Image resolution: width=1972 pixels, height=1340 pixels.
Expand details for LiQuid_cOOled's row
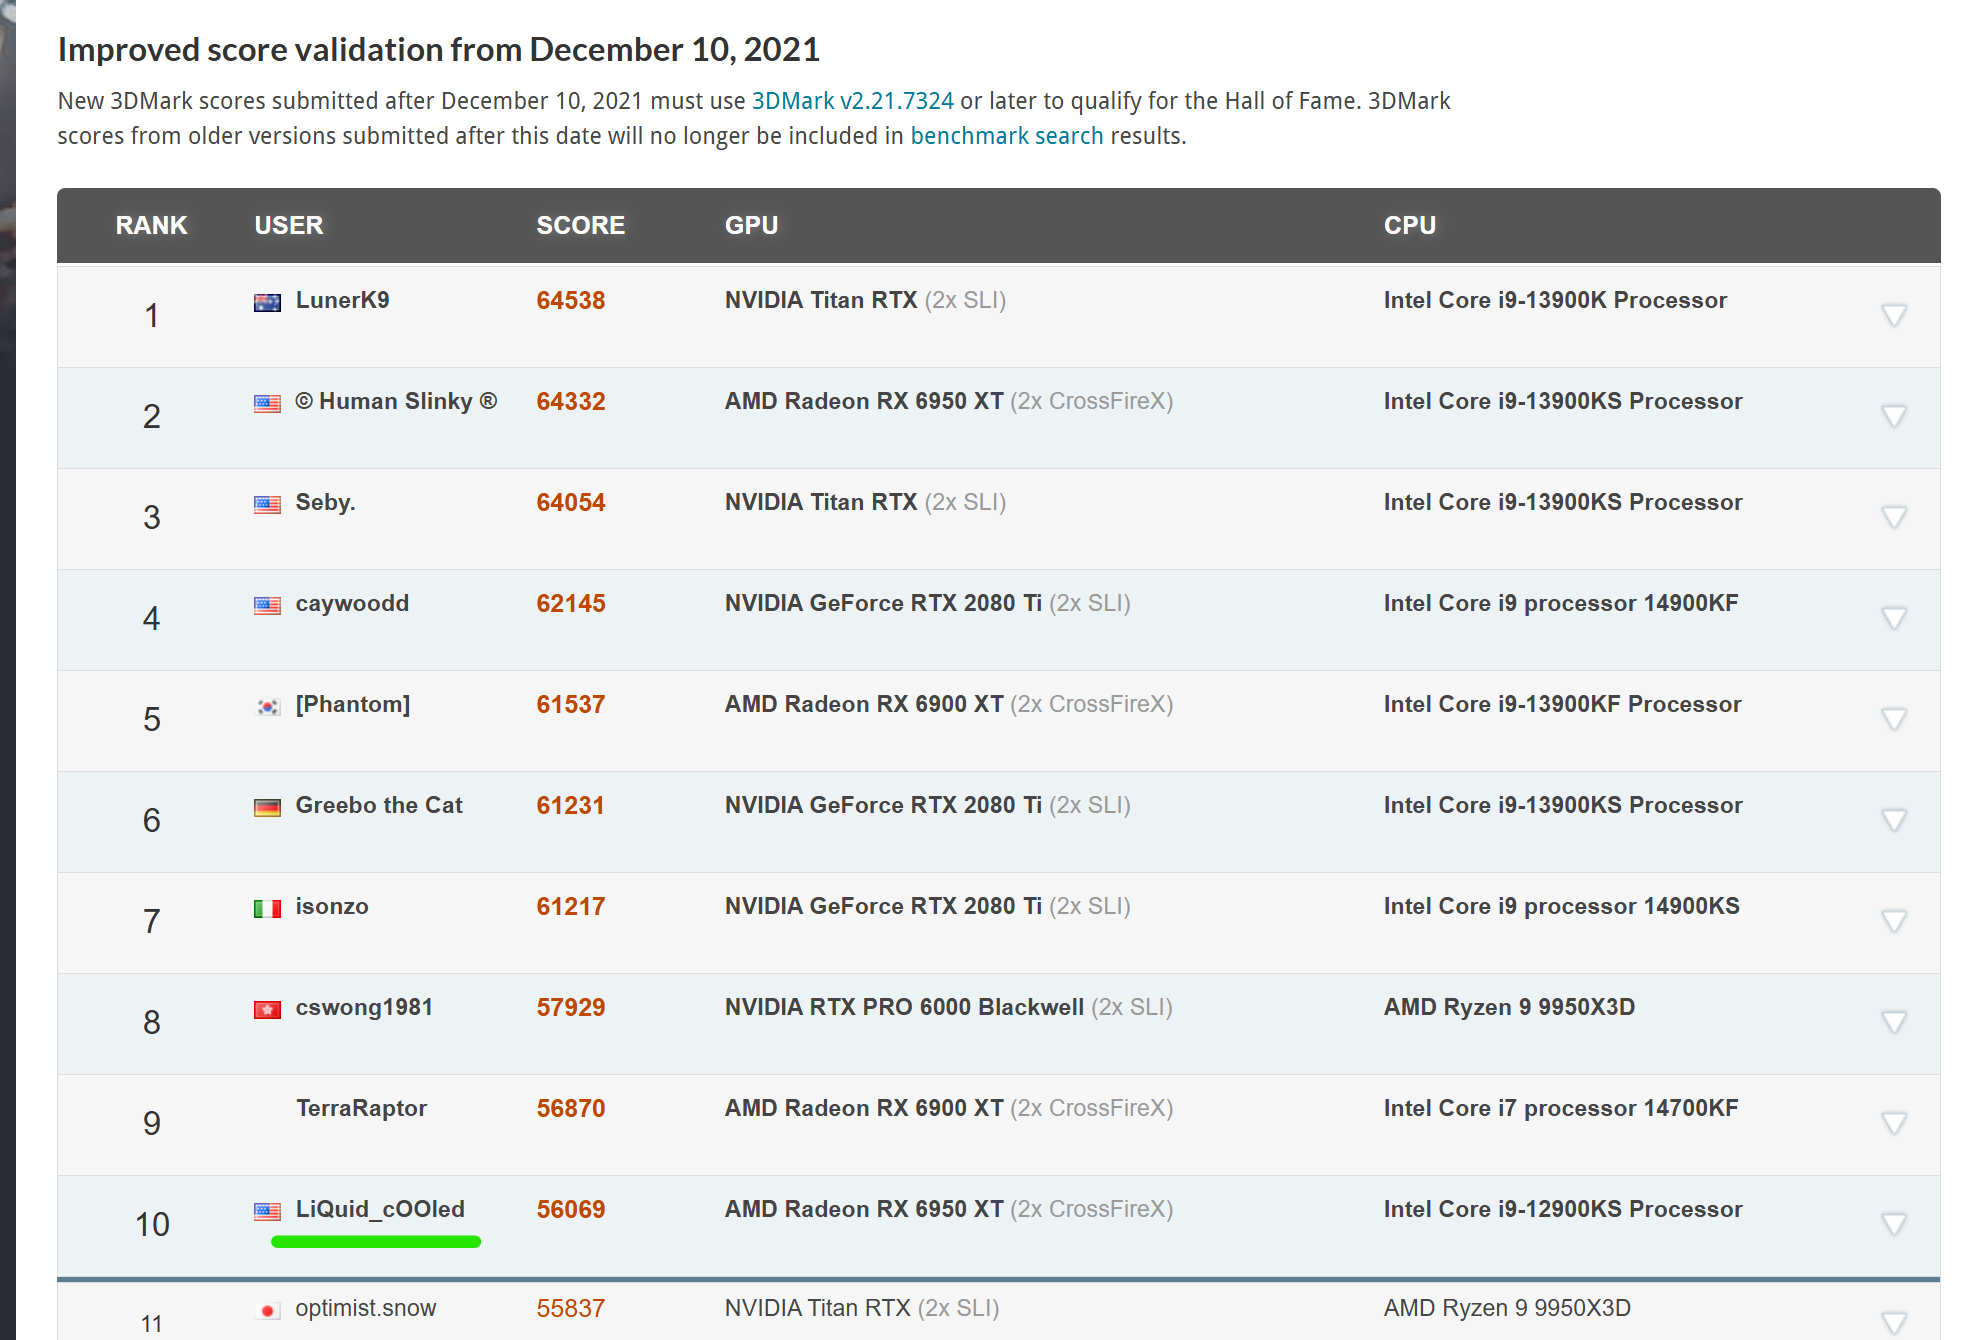point(1893,1224)
